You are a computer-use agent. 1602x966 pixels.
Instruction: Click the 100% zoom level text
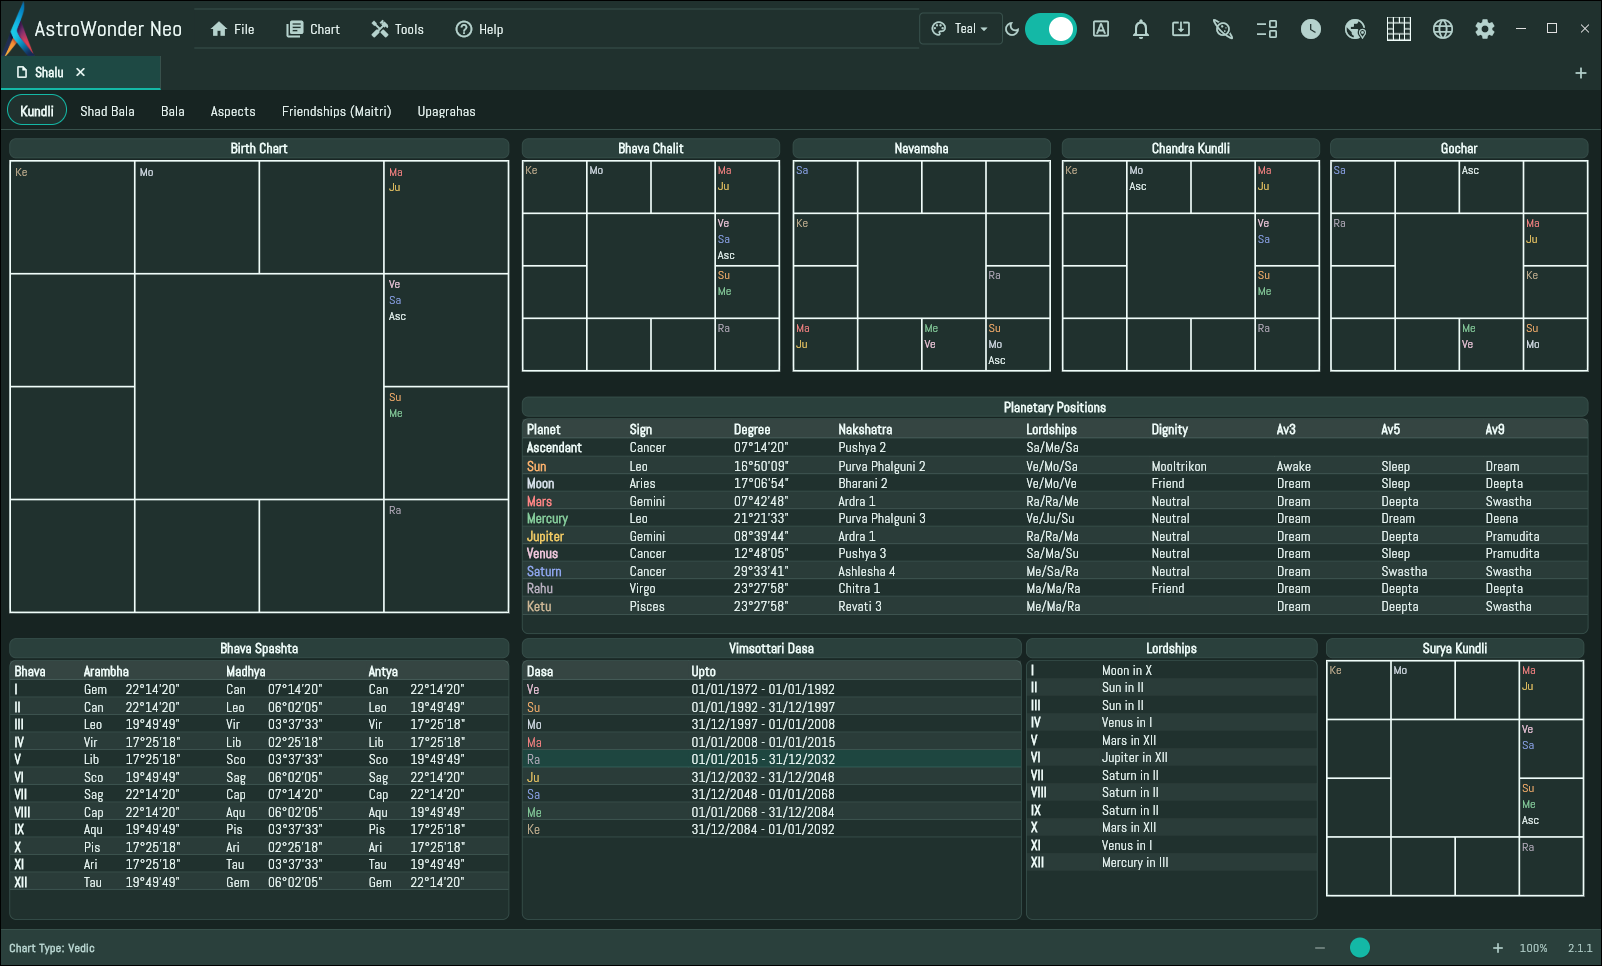1533,948
